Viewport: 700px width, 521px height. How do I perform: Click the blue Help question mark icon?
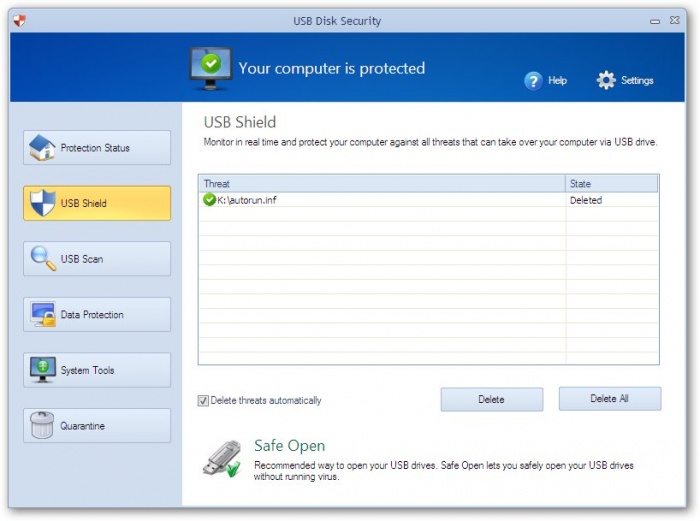[x=533, y=81]
